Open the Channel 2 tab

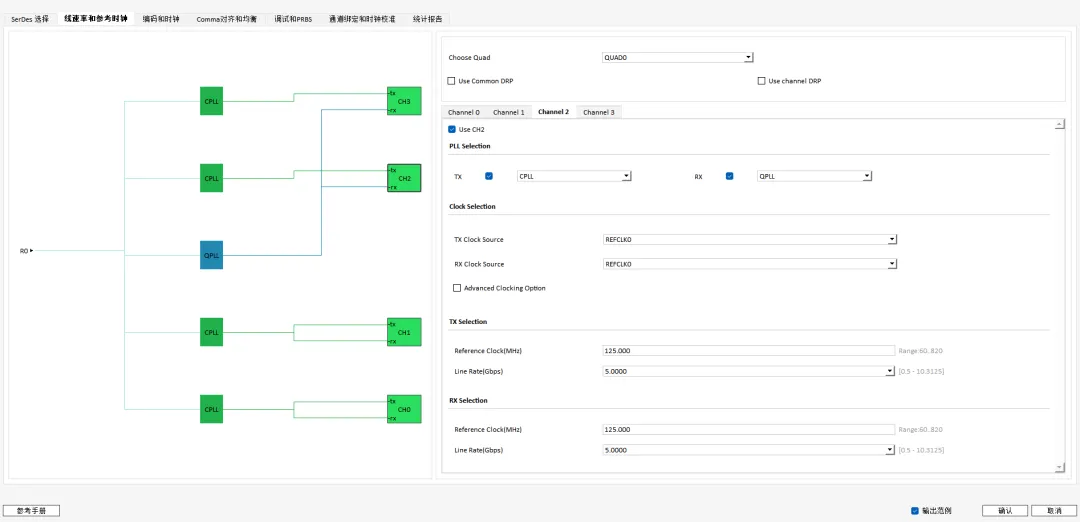pyautogui.click(x=553, y=112)
